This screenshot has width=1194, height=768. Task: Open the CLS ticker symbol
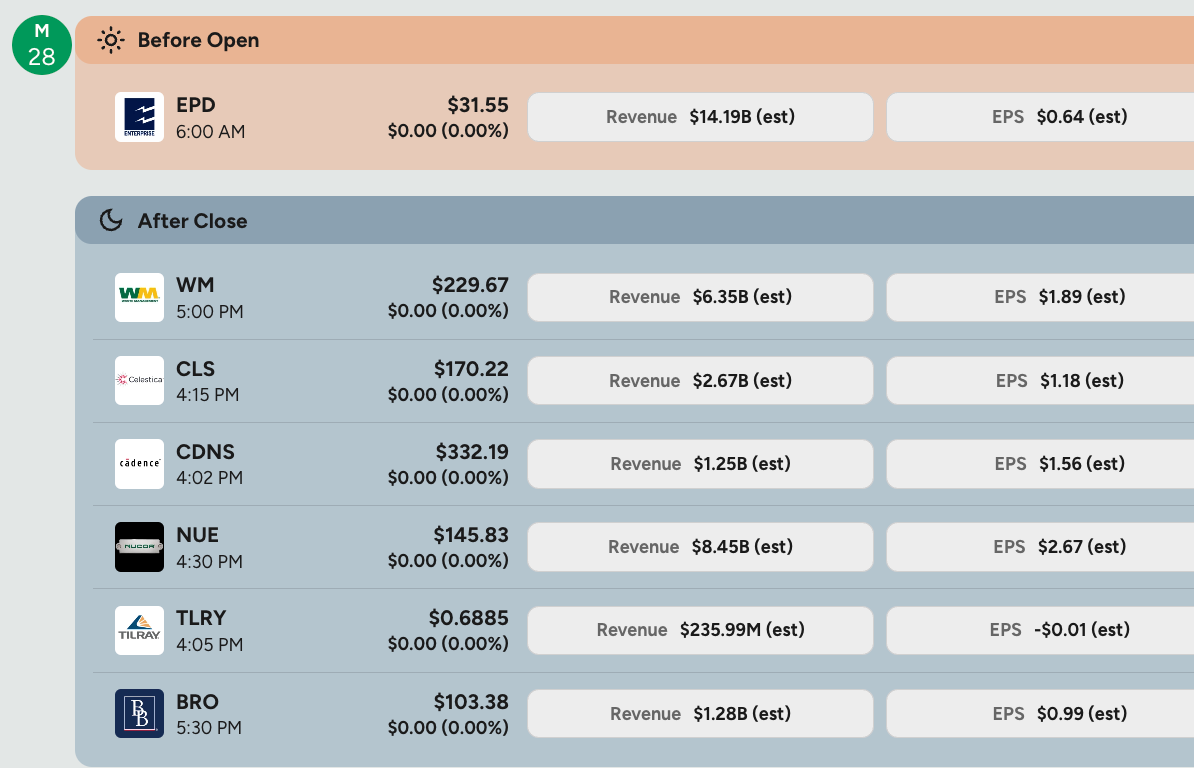point(196,368)
